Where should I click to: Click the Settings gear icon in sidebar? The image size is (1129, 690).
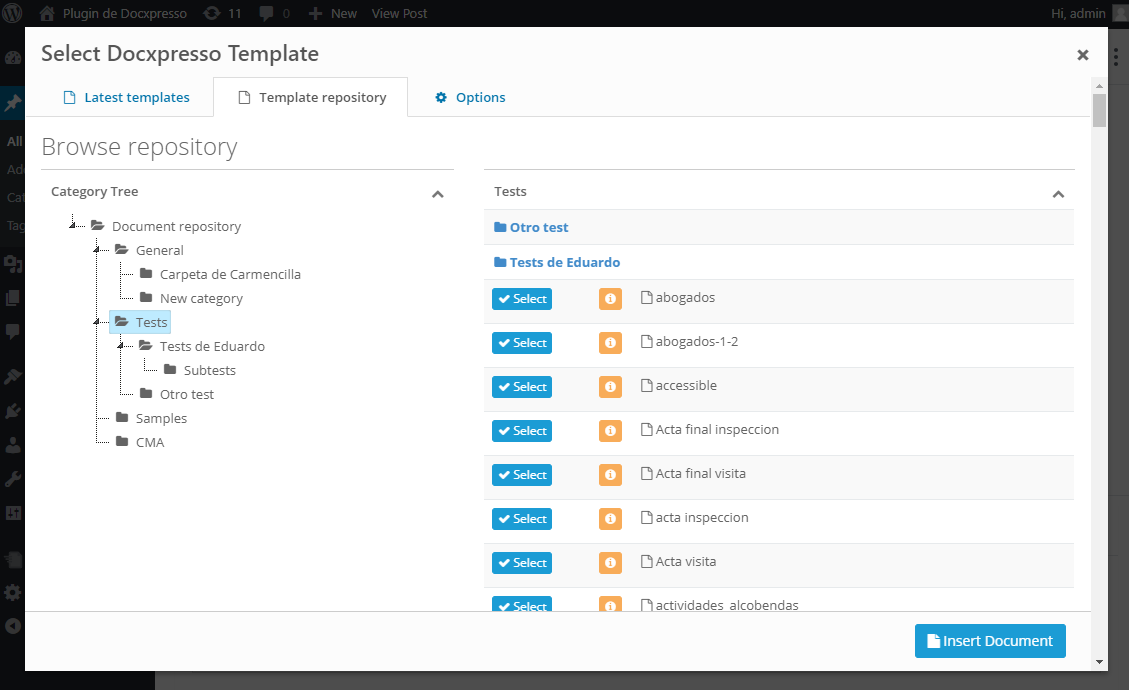point(13,593)
